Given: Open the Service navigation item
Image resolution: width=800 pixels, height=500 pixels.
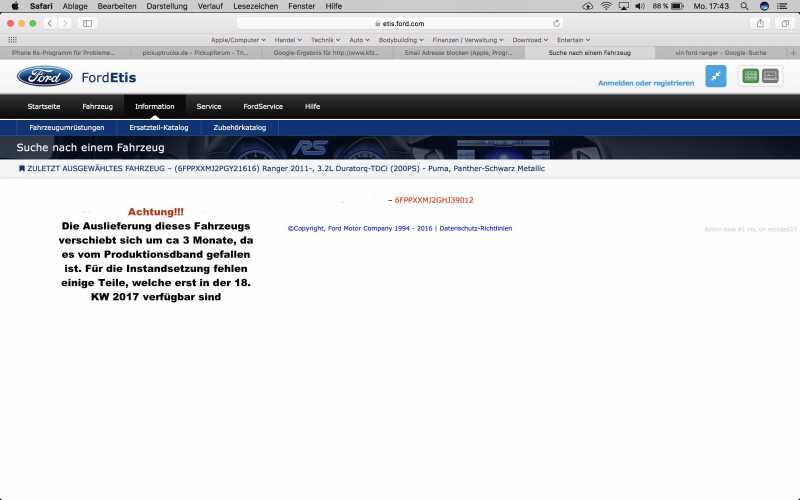Looking at the screenshot, I should [209, 107].
